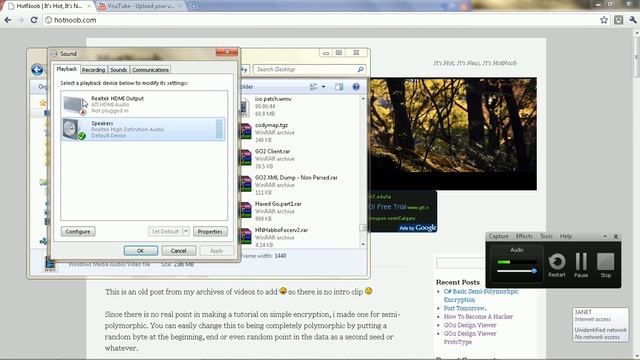The height and width of the screenshot is (360, 640).
Task: Change view using Explorer view icon
Action: coord(313,87)
